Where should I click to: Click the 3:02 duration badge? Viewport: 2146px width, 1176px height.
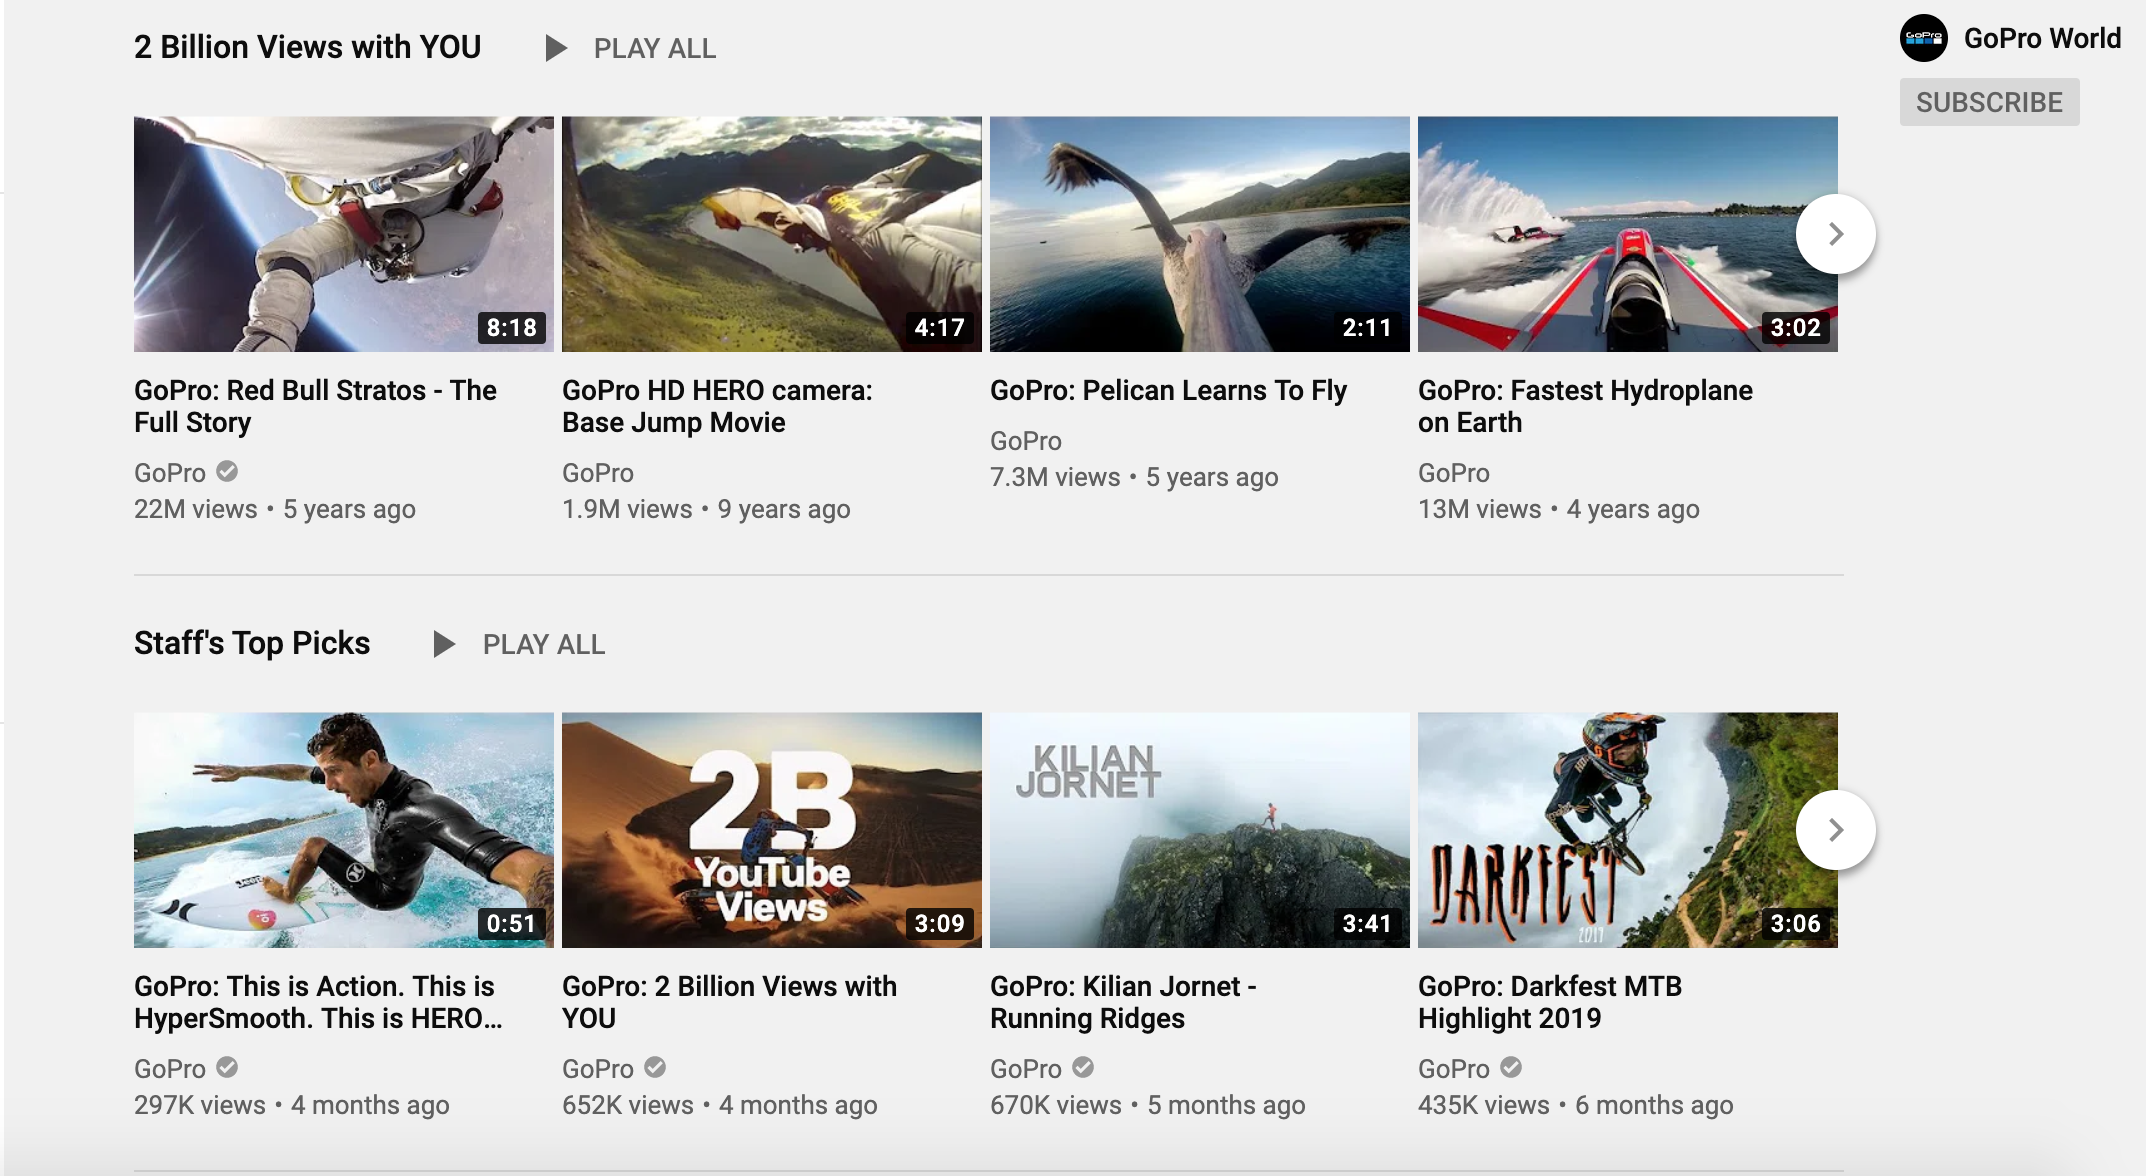pyautogui.click(x=1796, y=327)
